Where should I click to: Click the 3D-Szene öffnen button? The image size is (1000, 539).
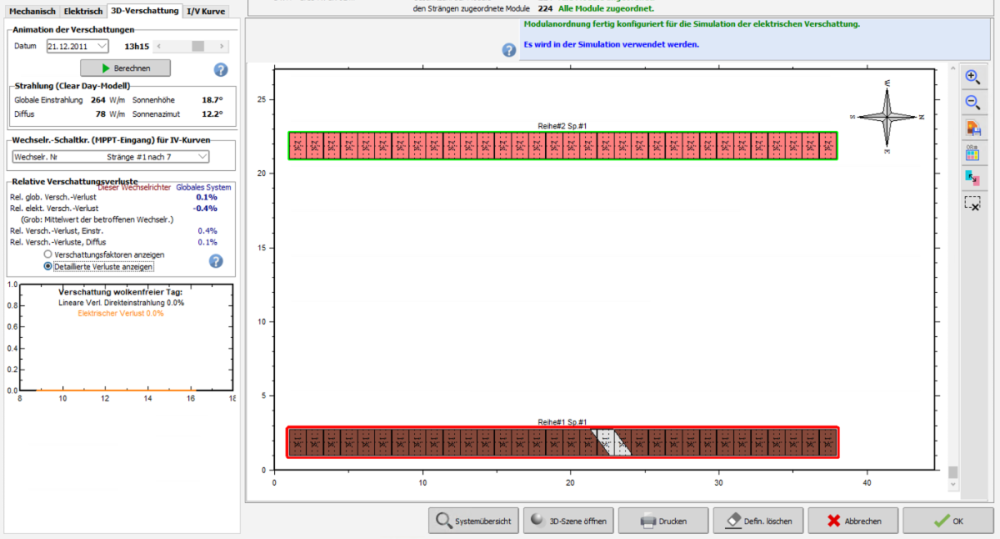pos(566,521)
